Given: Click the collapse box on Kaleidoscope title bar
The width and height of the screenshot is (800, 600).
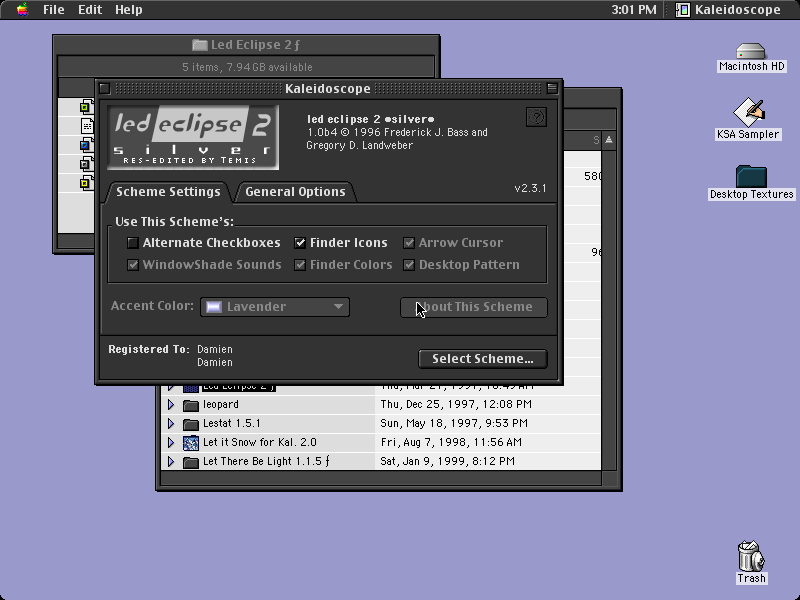Looking at the screenshot, I should tap(552, 88).
